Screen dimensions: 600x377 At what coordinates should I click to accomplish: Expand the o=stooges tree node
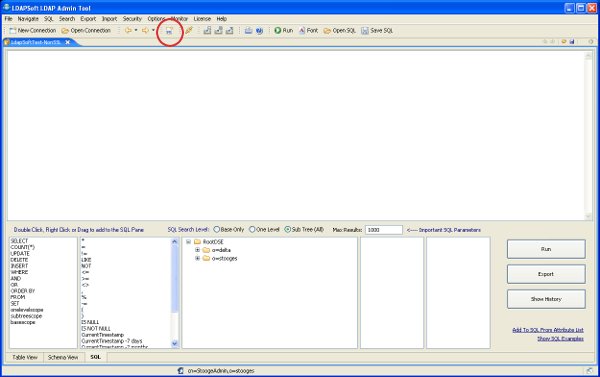(197, 258)
